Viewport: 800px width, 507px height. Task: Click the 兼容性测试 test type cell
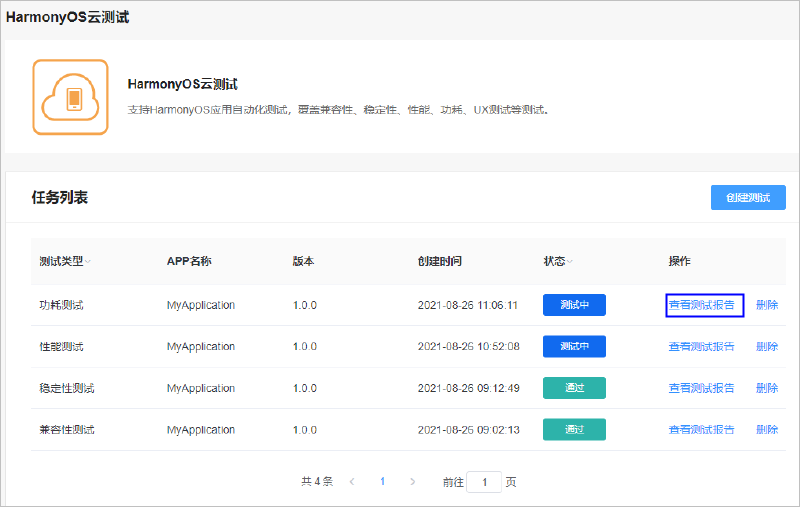tap(67, 430)
